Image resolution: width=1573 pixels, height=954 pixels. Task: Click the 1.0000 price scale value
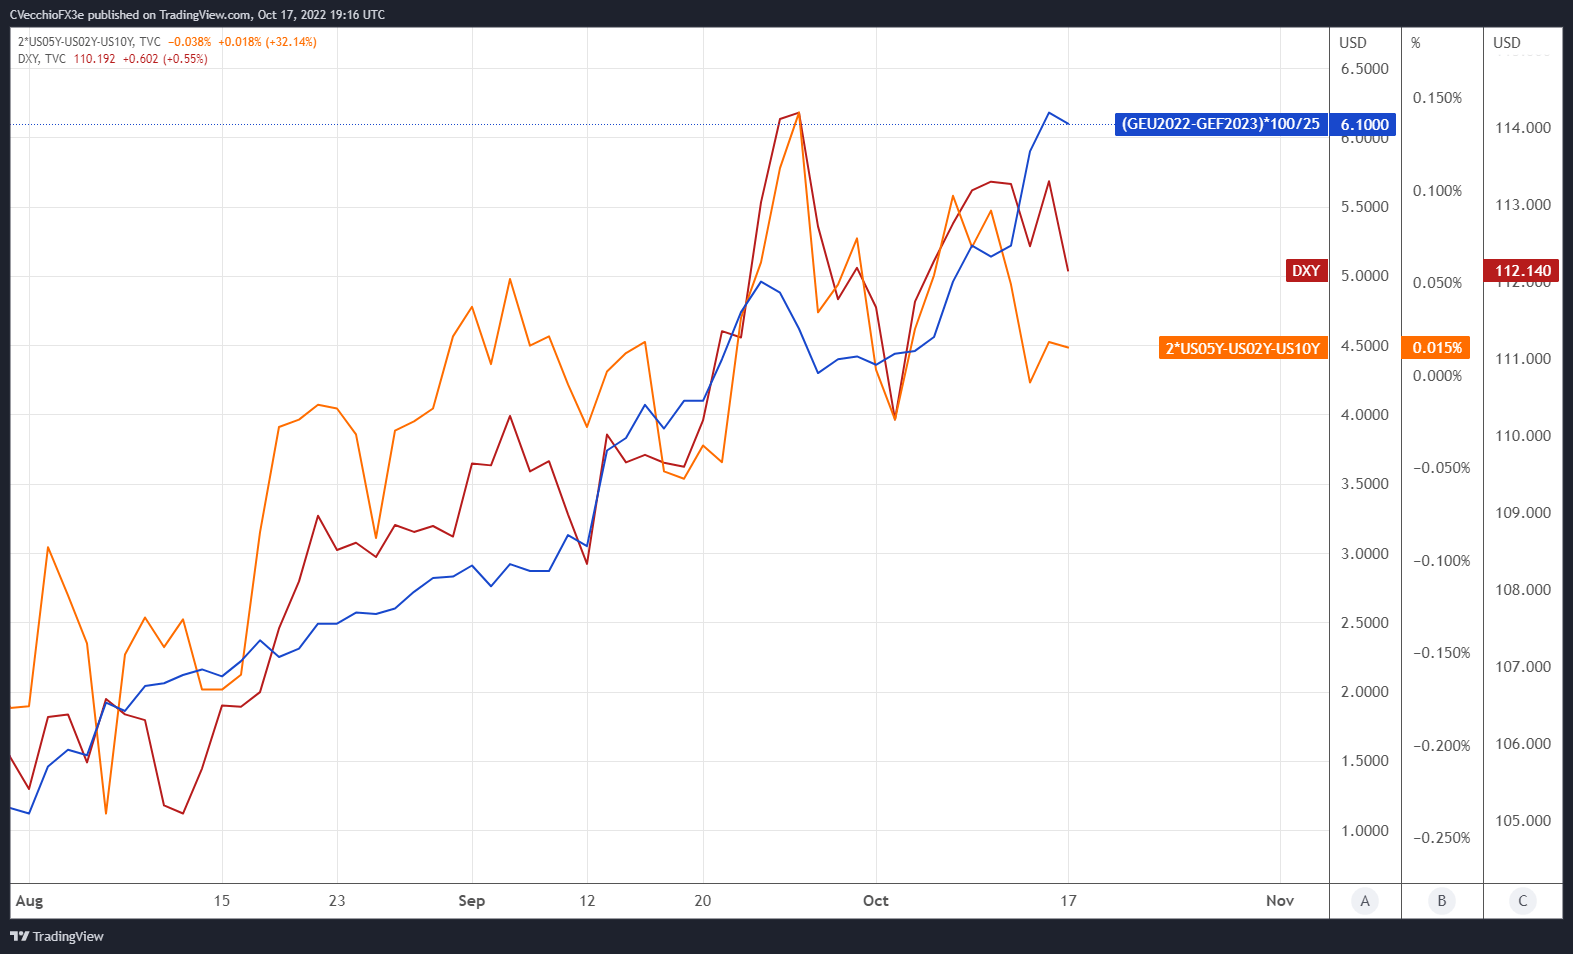(1365, 831)
